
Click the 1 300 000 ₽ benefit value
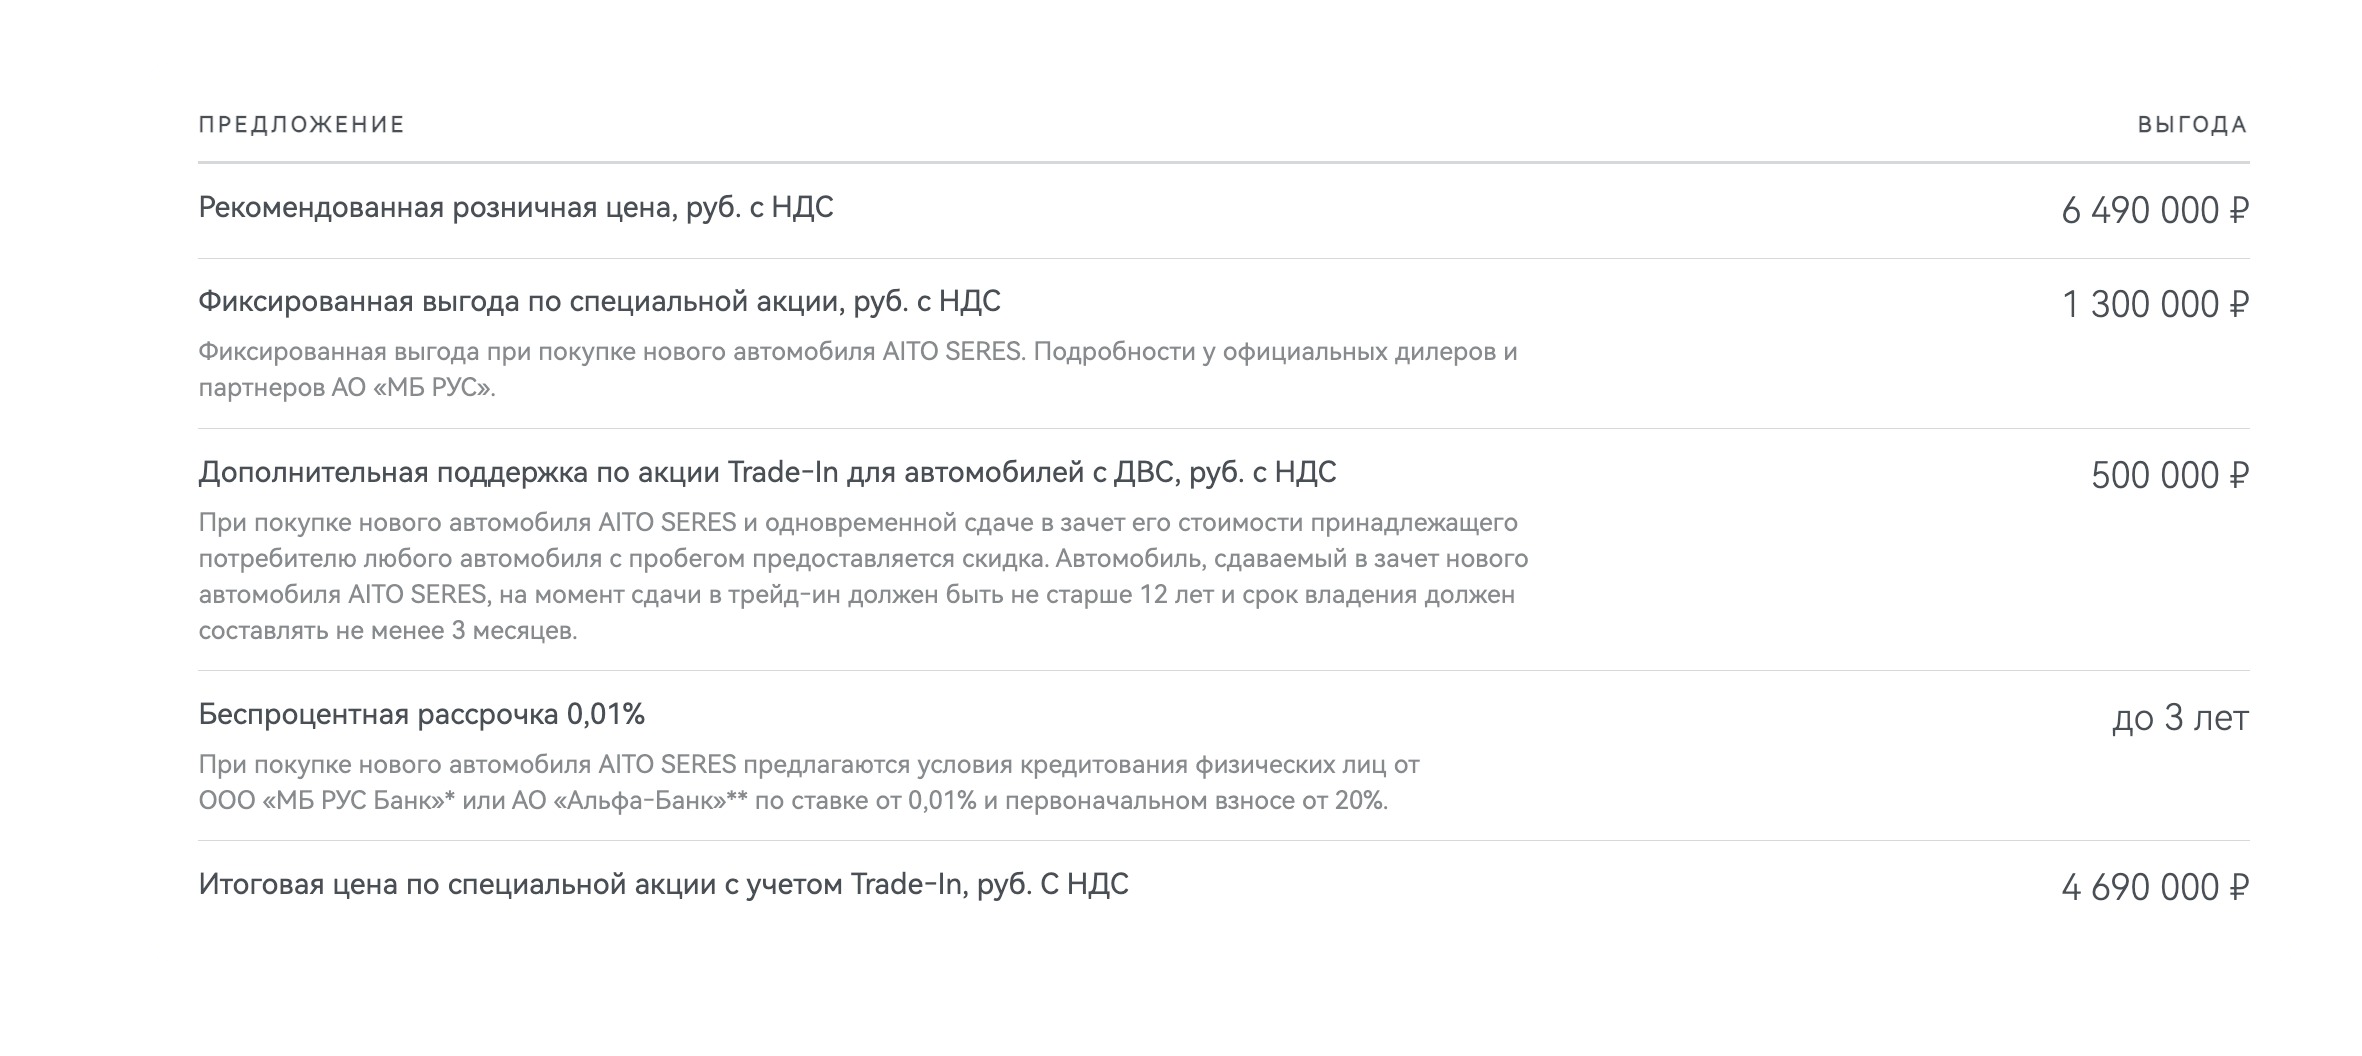(x=2156, y=305)
